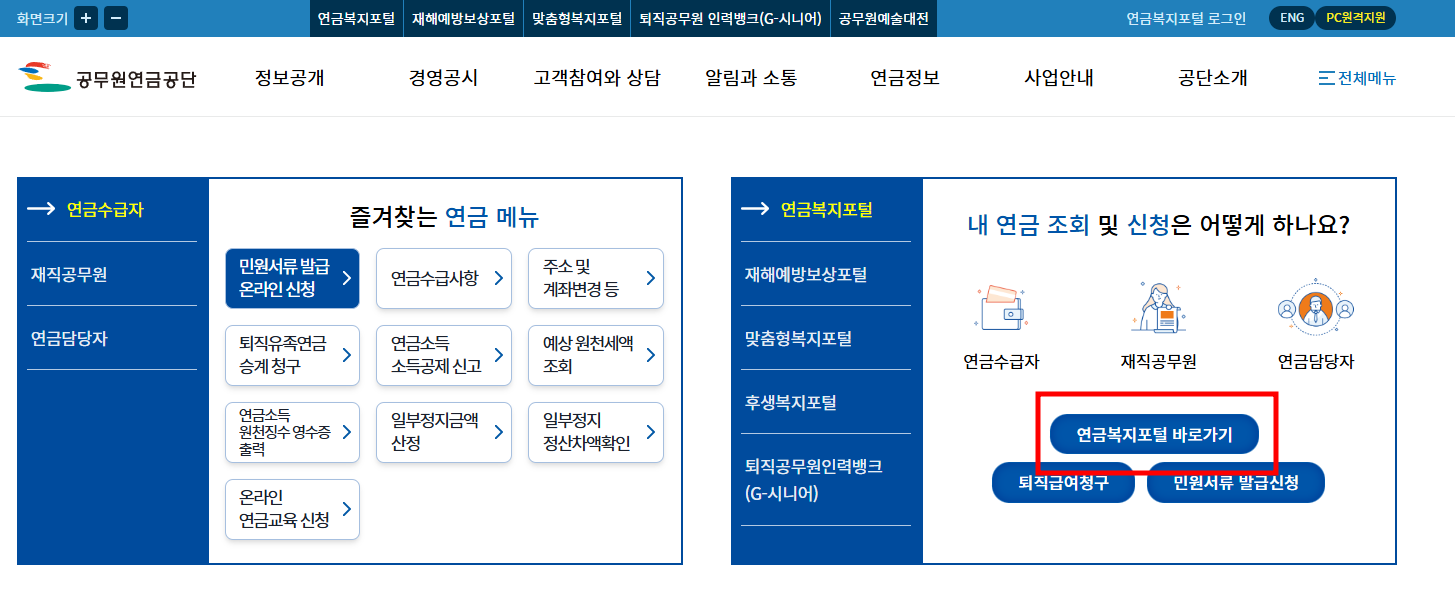The height and width of the screenshot is (603, 1455).
Task: Open 민원서류 발급 온라인 신청 tile
Action: 292,278
